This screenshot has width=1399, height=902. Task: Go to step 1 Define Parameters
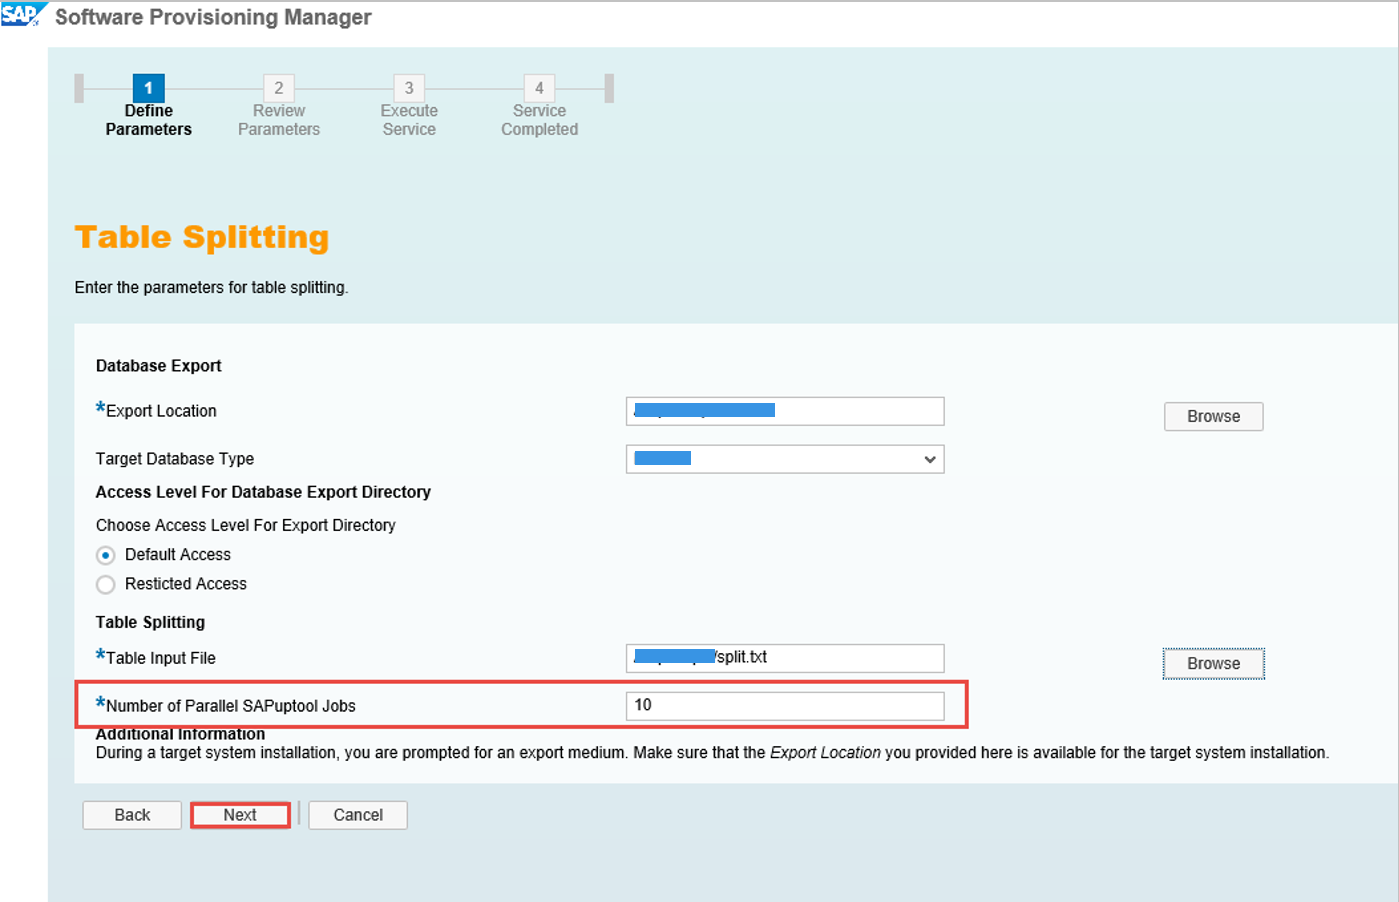tap(148, 106)
